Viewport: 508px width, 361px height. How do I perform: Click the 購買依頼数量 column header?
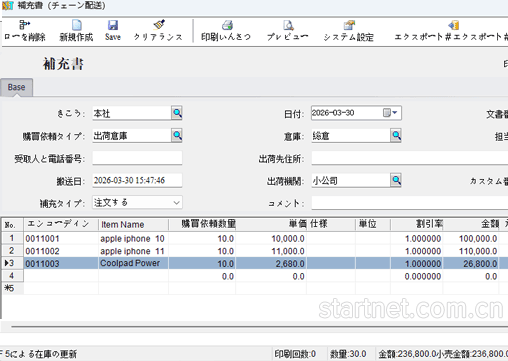click(x=202, y=224)
